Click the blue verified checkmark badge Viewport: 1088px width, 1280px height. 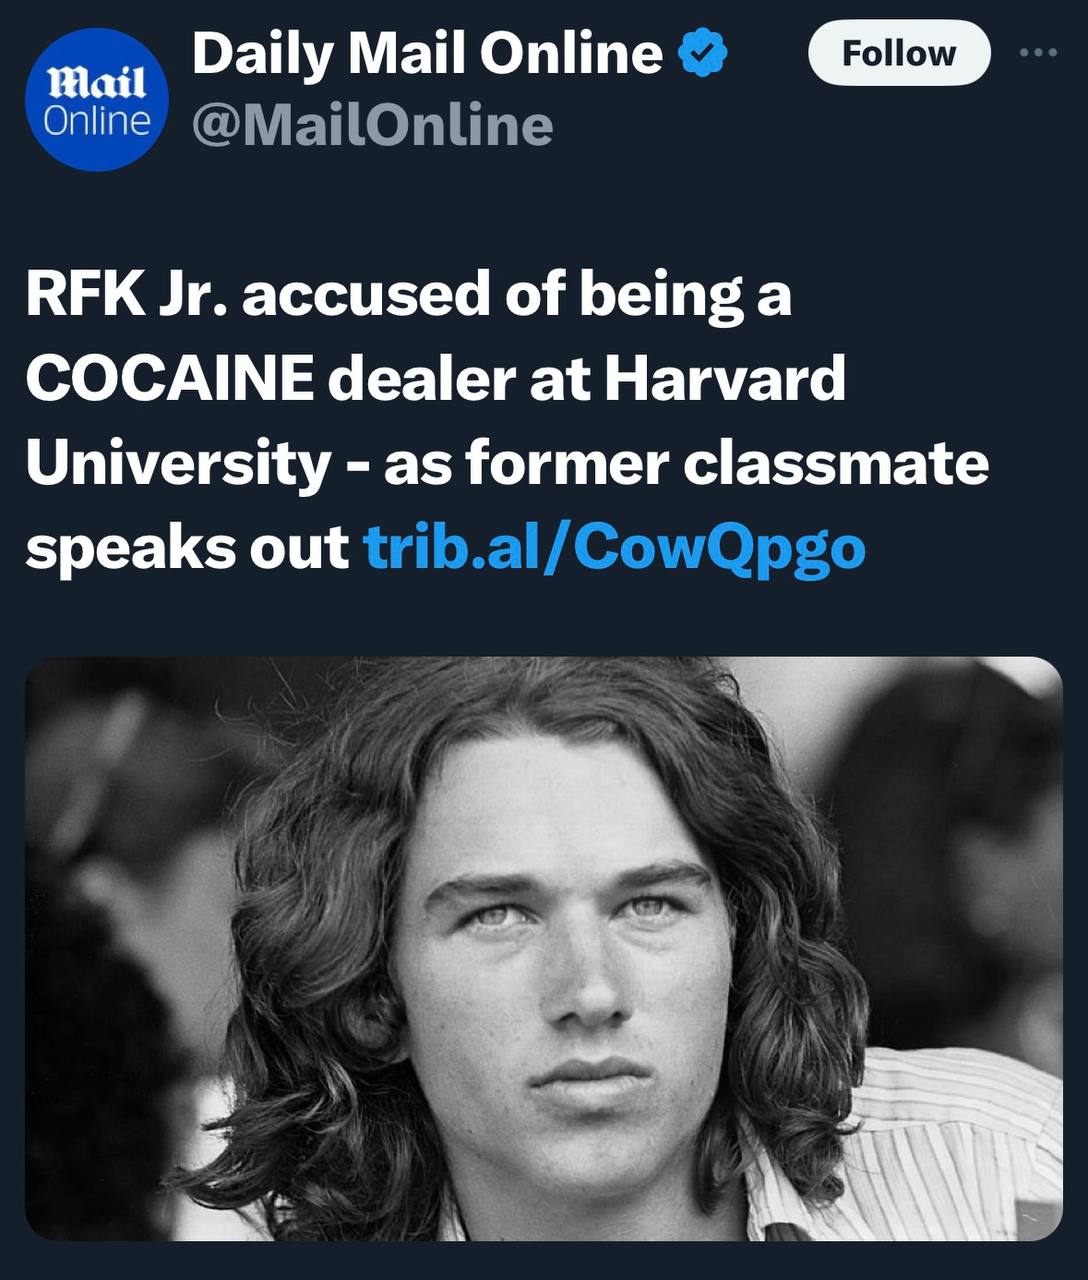pyautogui.click(x=702, y=53)
